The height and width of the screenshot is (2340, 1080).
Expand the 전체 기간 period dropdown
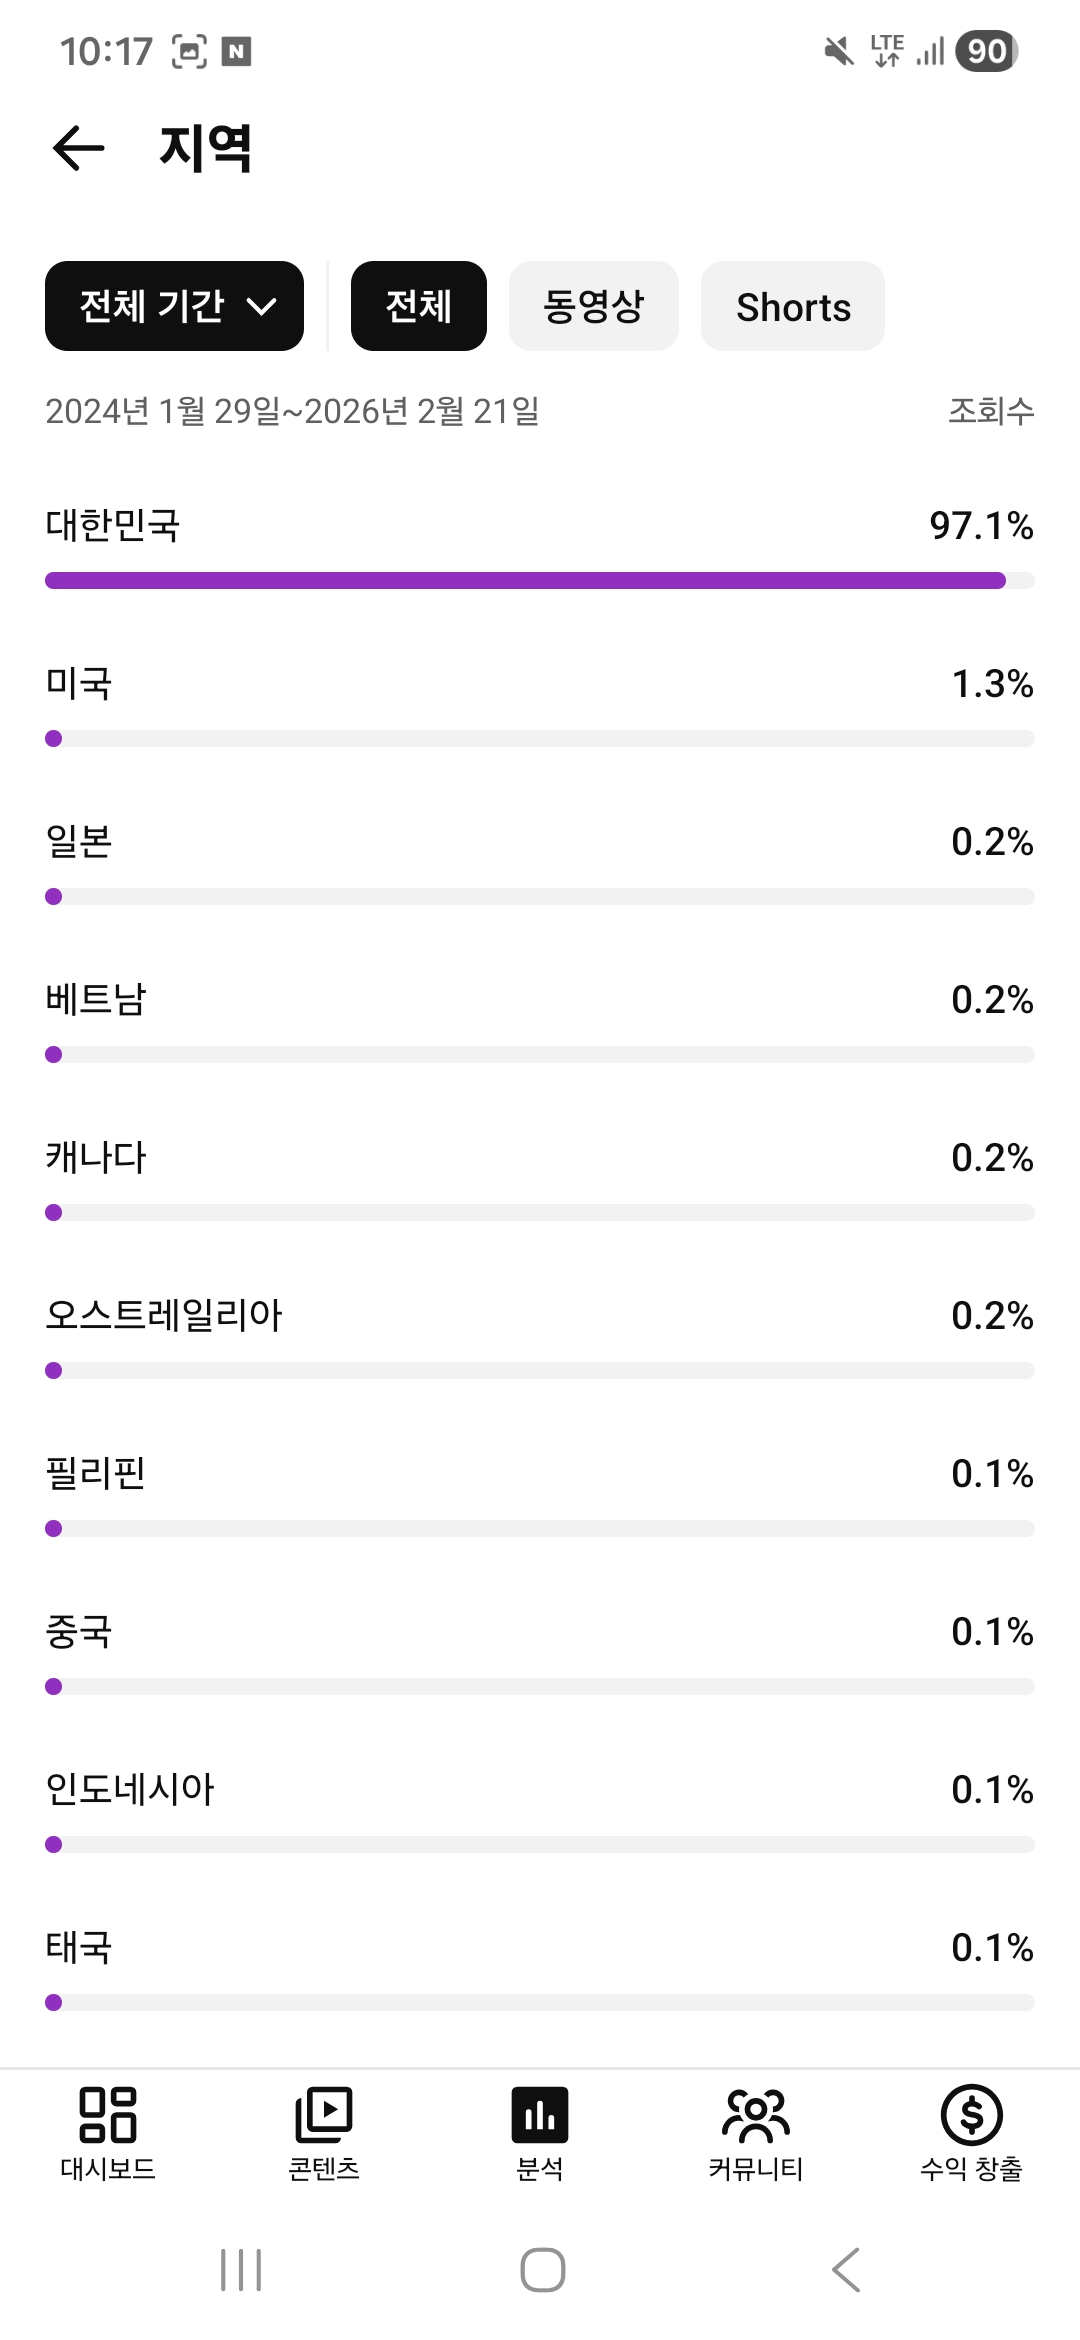[x=174, y=306]
